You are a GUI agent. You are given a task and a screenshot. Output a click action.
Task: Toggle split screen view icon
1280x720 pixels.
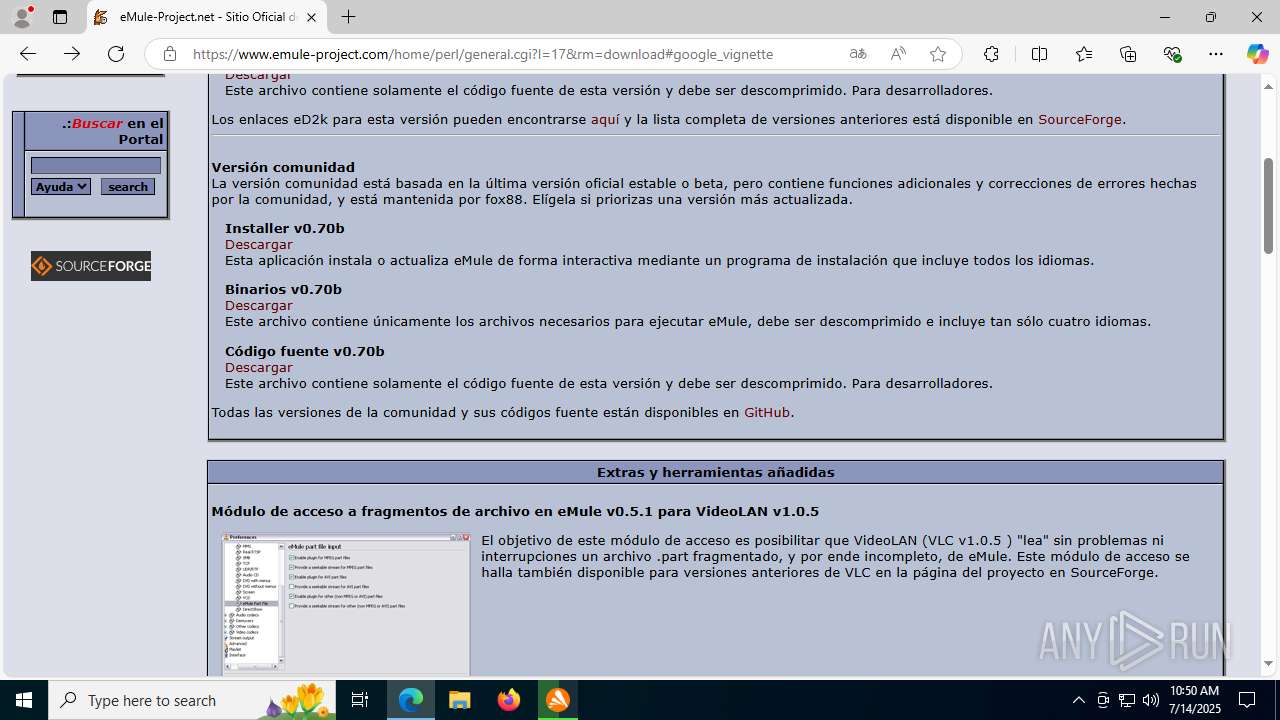coord(1039,54)
